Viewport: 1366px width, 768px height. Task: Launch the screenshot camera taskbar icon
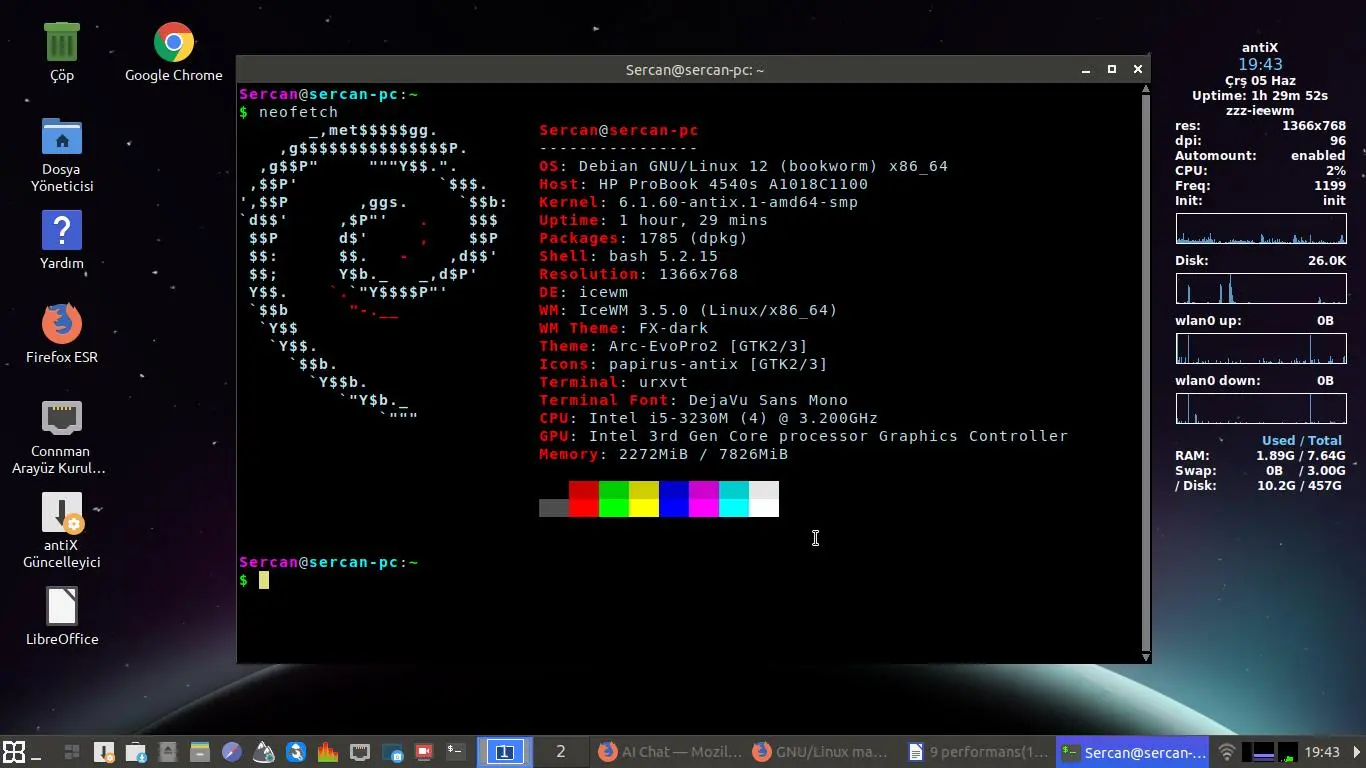(392, 752)
